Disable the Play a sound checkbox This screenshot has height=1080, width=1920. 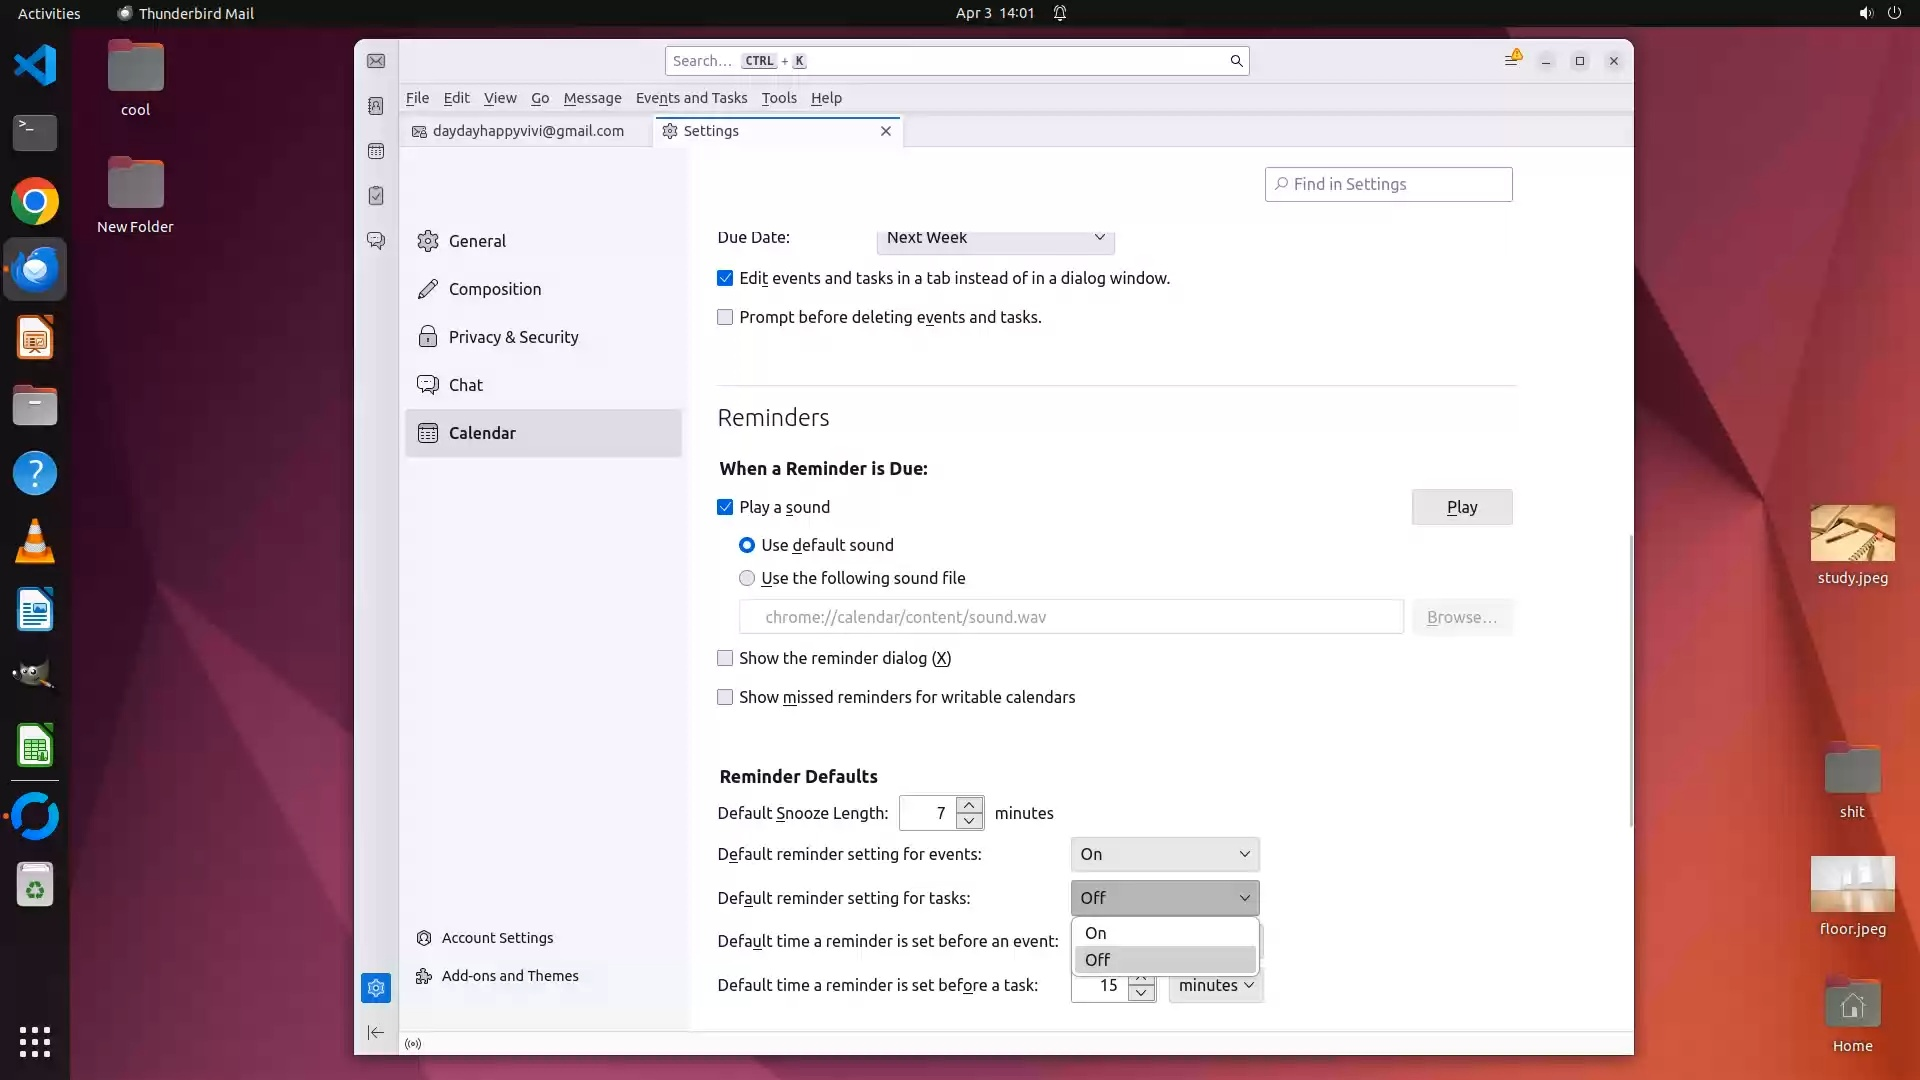pos(725,507)
